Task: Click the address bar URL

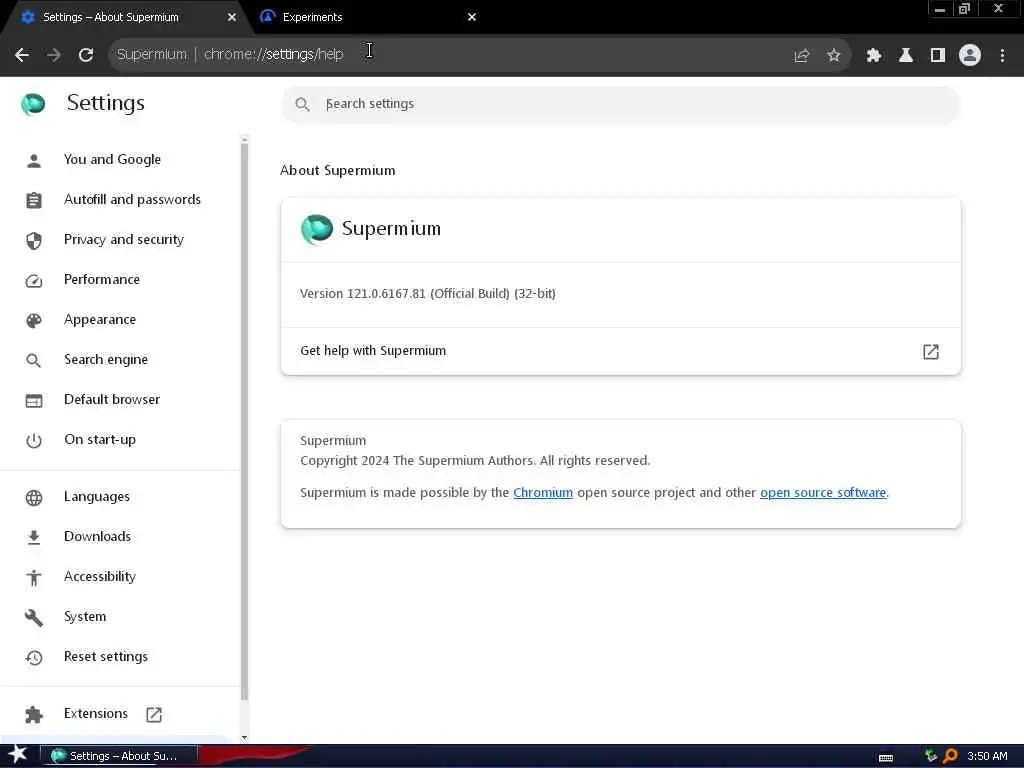Action: 274,54
